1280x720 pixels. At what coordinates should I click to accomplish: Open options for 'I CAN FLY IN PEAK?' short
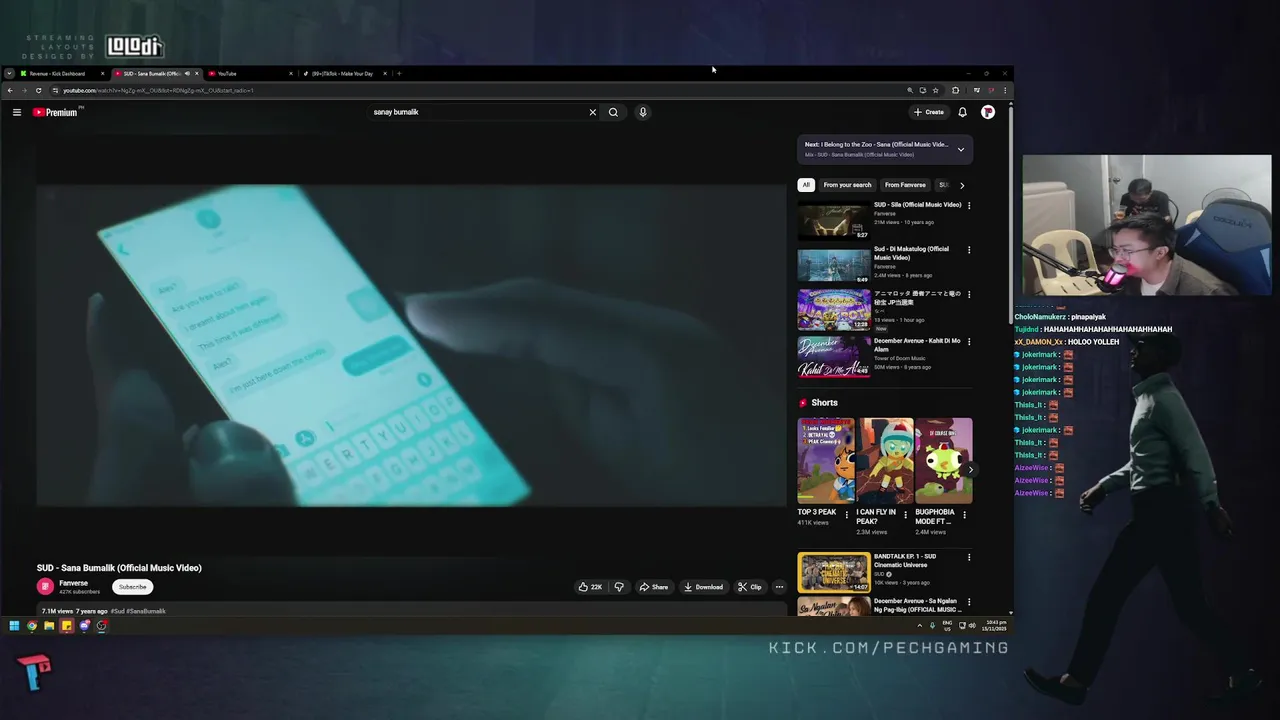tap(906, 515)
